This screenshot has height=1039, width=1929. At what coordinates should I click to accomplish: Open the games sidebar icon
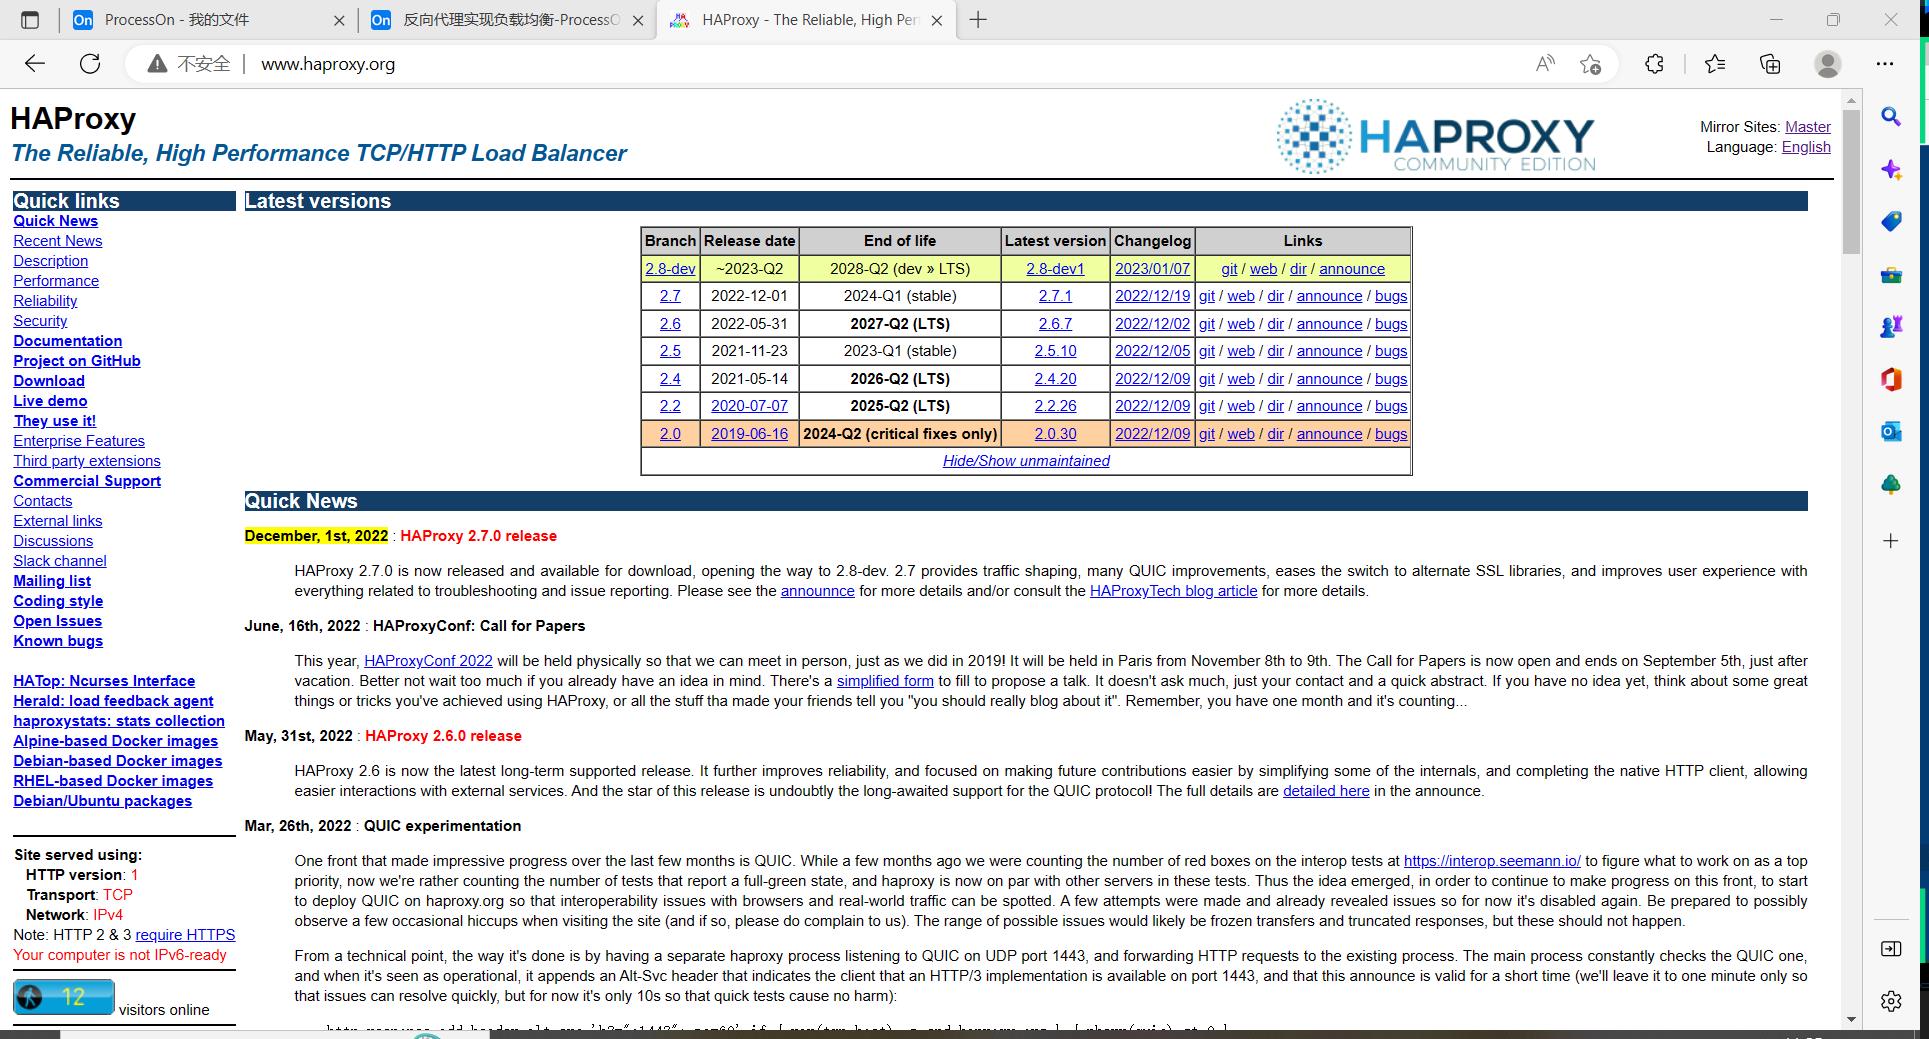pos(1891,327)
